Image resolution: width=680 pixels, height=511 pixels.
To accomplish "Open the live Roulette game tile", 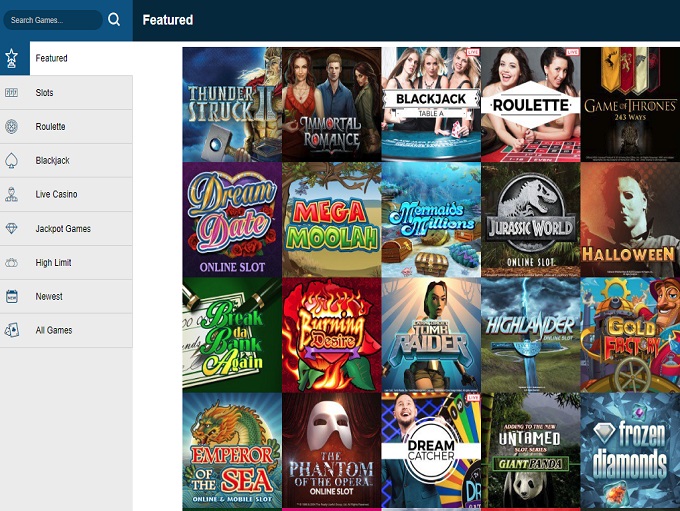I will coord(530,104).
